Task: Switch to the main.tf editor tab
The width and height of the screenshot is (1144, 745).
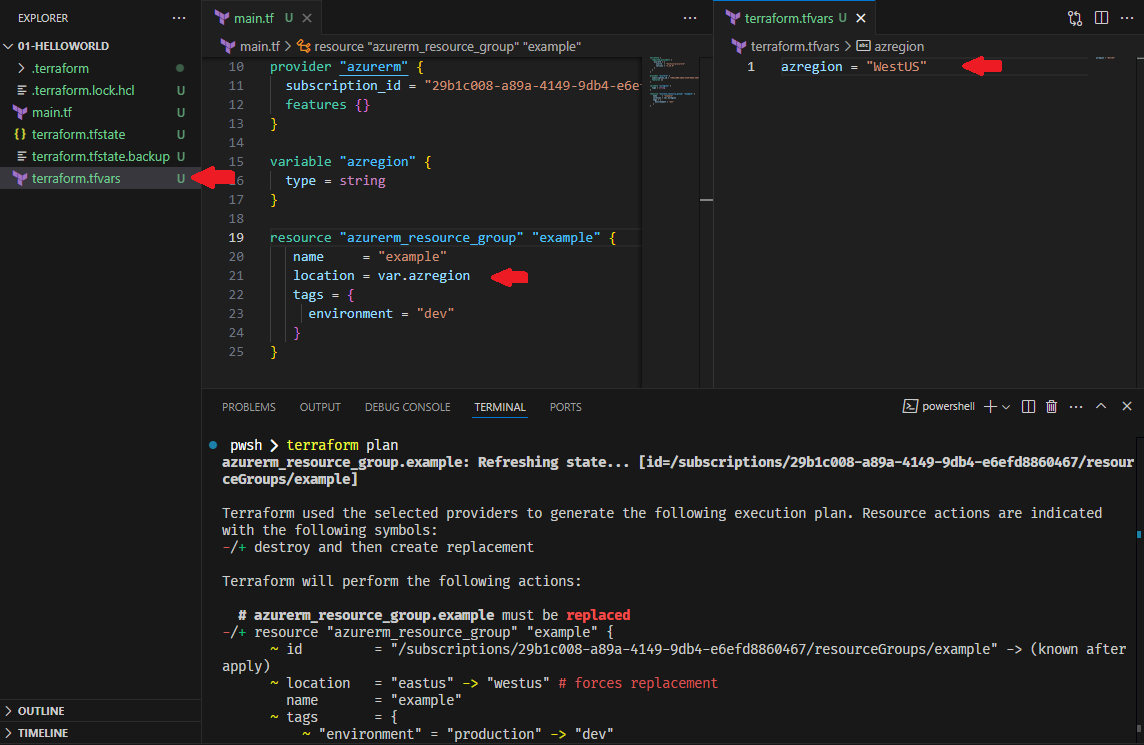Action: [x=253, y=18]
